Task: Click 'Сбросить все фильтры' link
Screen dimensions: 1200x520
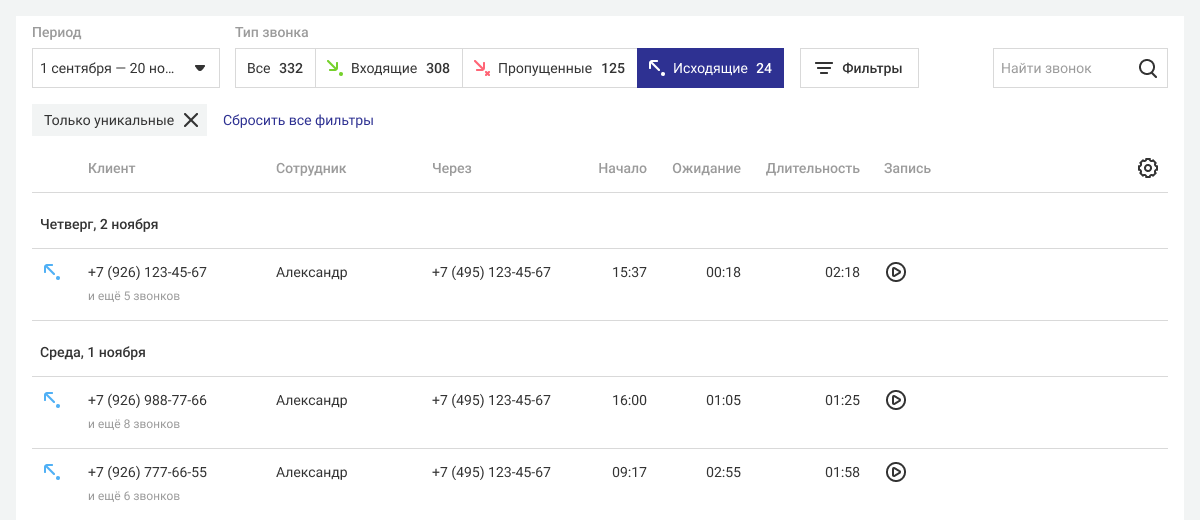Action: pos(298,120)
